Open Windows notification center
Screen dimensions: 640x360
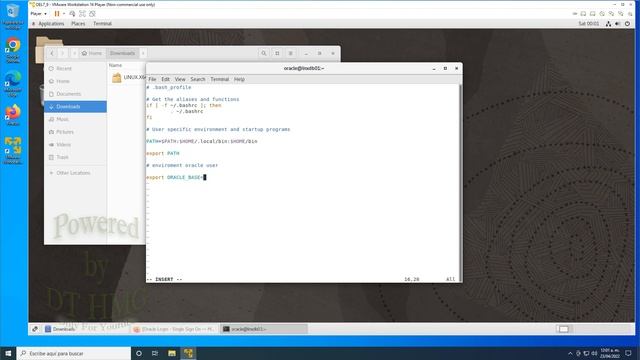click(x=629, y=353)
